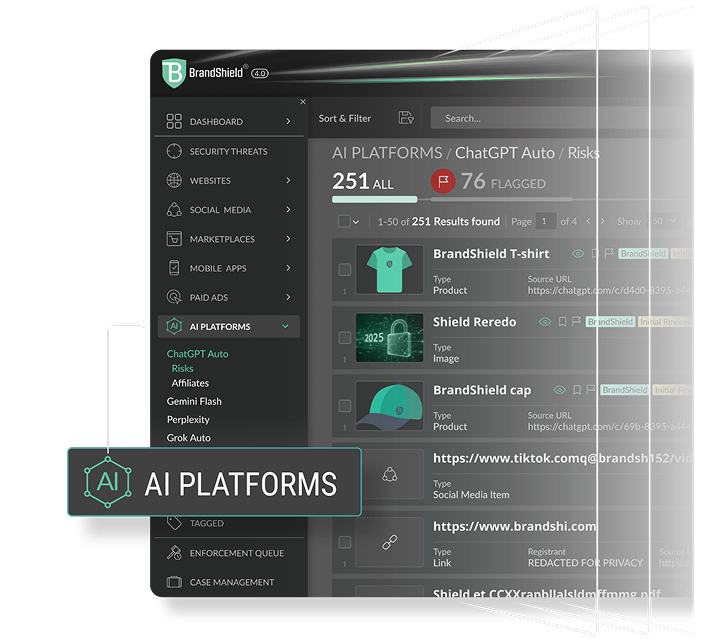Flag the BrandShield T-shirt result
Screen dimensions: 717x642
609,253
